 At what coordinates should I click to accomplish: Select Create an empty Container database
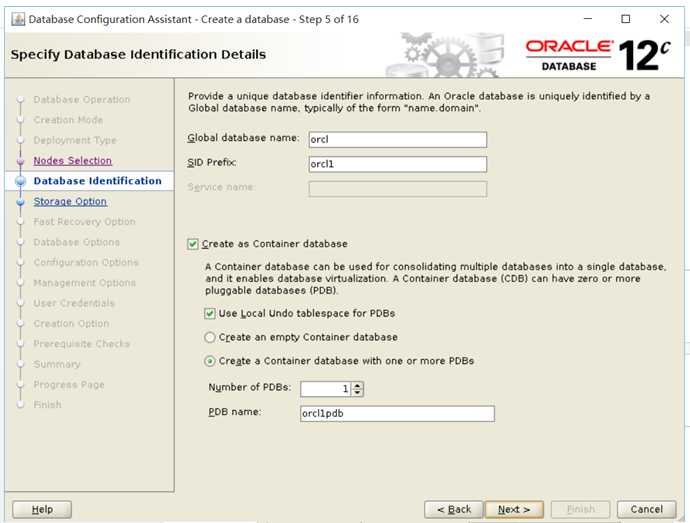[x=210, y=337]
